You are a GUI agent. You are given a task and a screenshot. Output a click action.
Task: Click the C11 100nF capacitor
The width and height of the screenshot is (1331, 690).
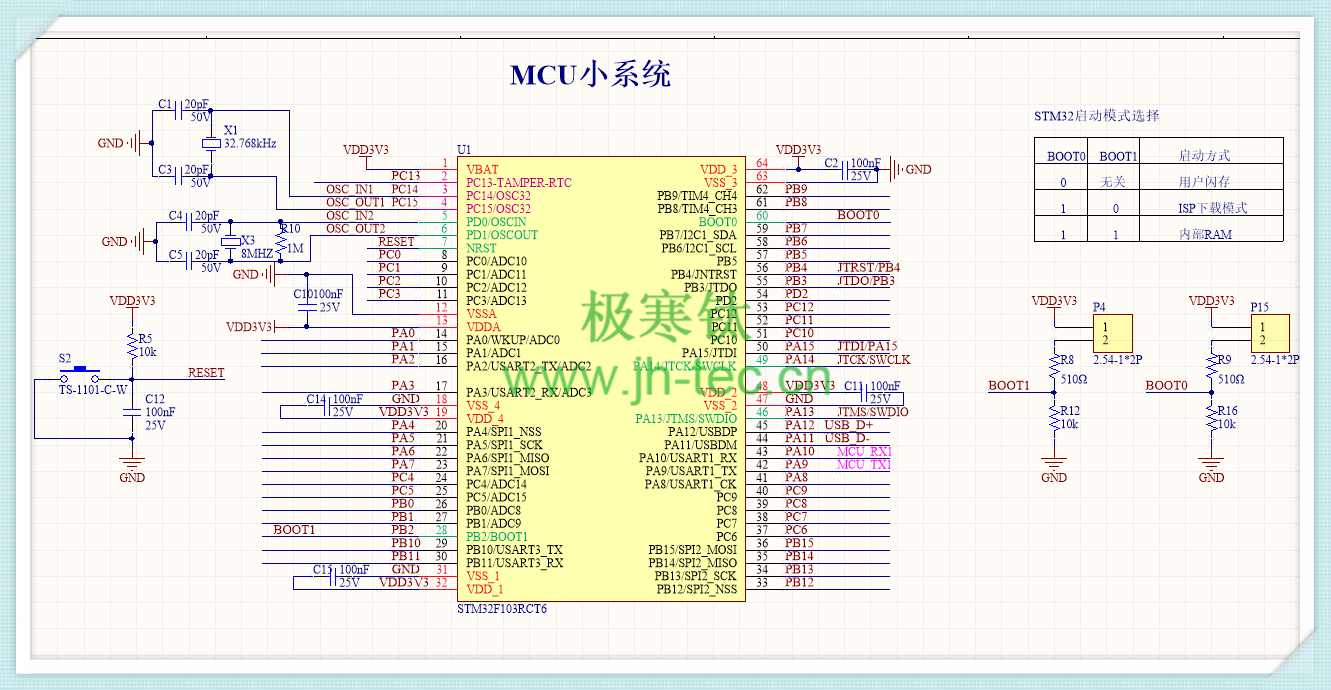[x=866, y=392]
